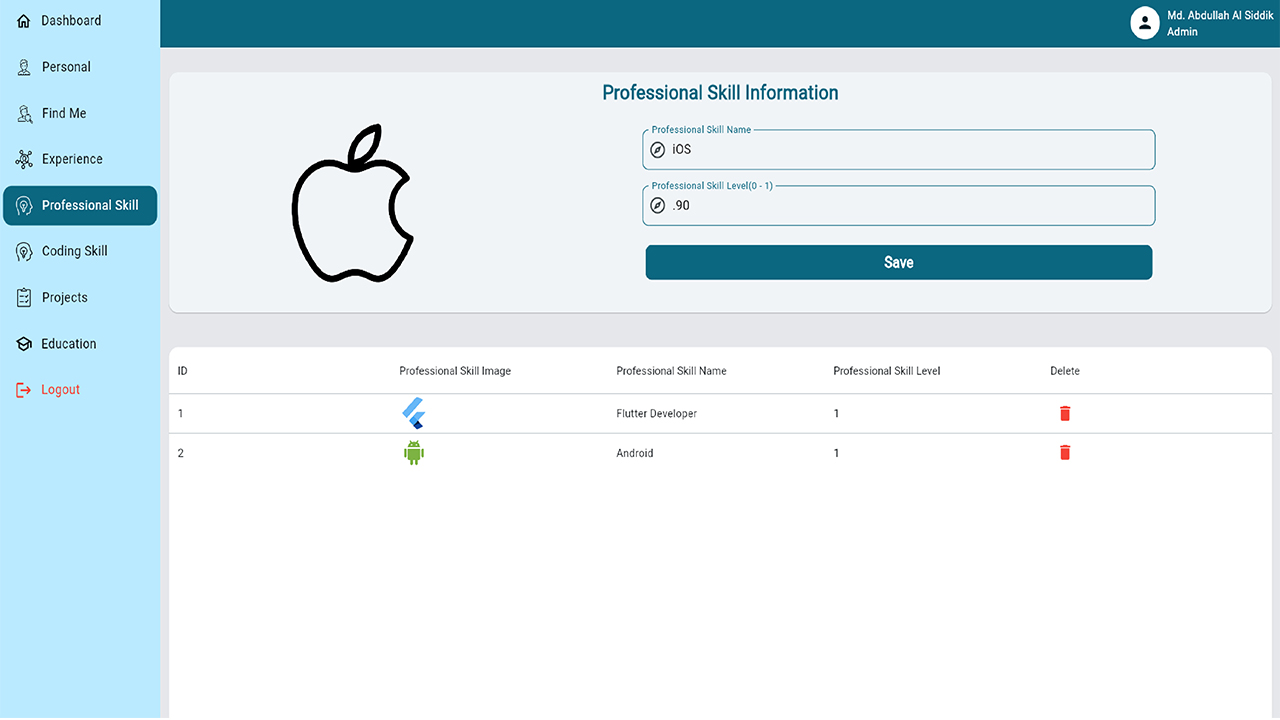
Task: Open the Coding Skill section
Action: (80, 251)
